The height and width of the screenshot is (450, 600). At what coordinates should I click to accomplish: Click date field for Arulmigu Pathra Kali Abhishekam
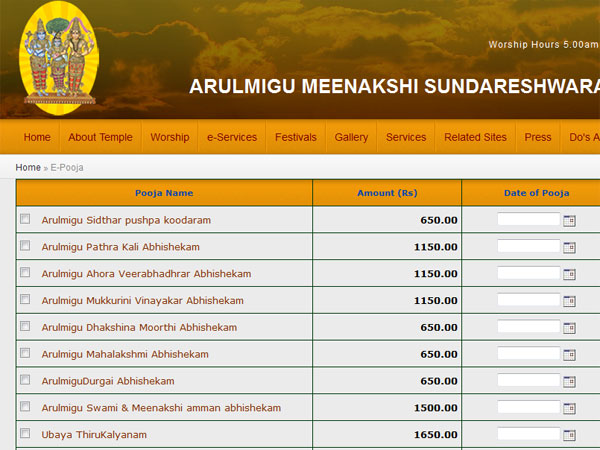coord(529,246)
